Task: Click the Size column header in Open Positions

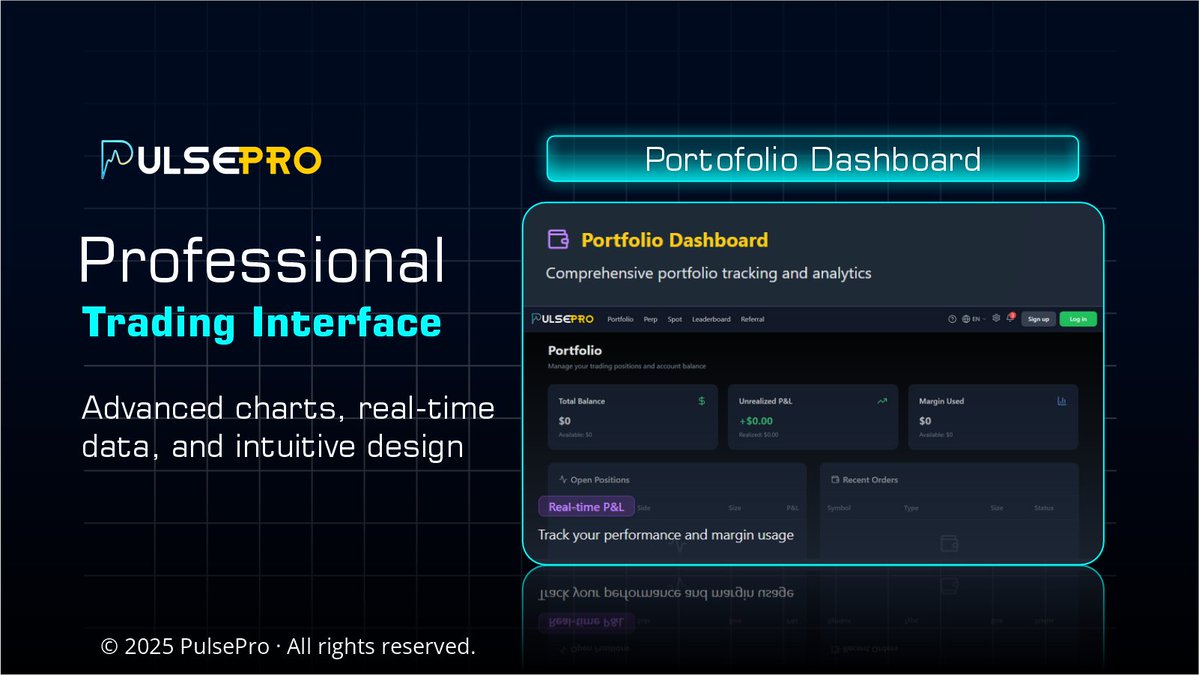Action: click(x=735, y=508)
